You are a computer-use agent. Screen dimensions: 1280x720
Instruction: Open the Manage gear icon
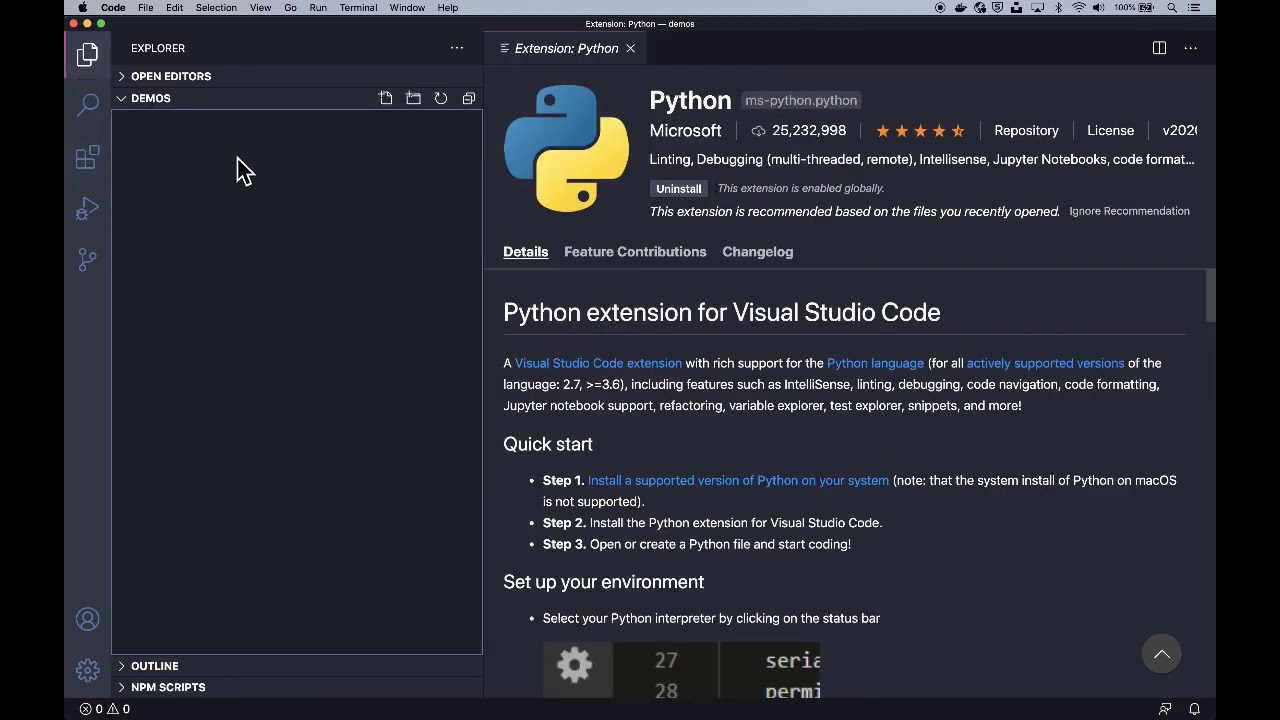[x=88, y=670]
